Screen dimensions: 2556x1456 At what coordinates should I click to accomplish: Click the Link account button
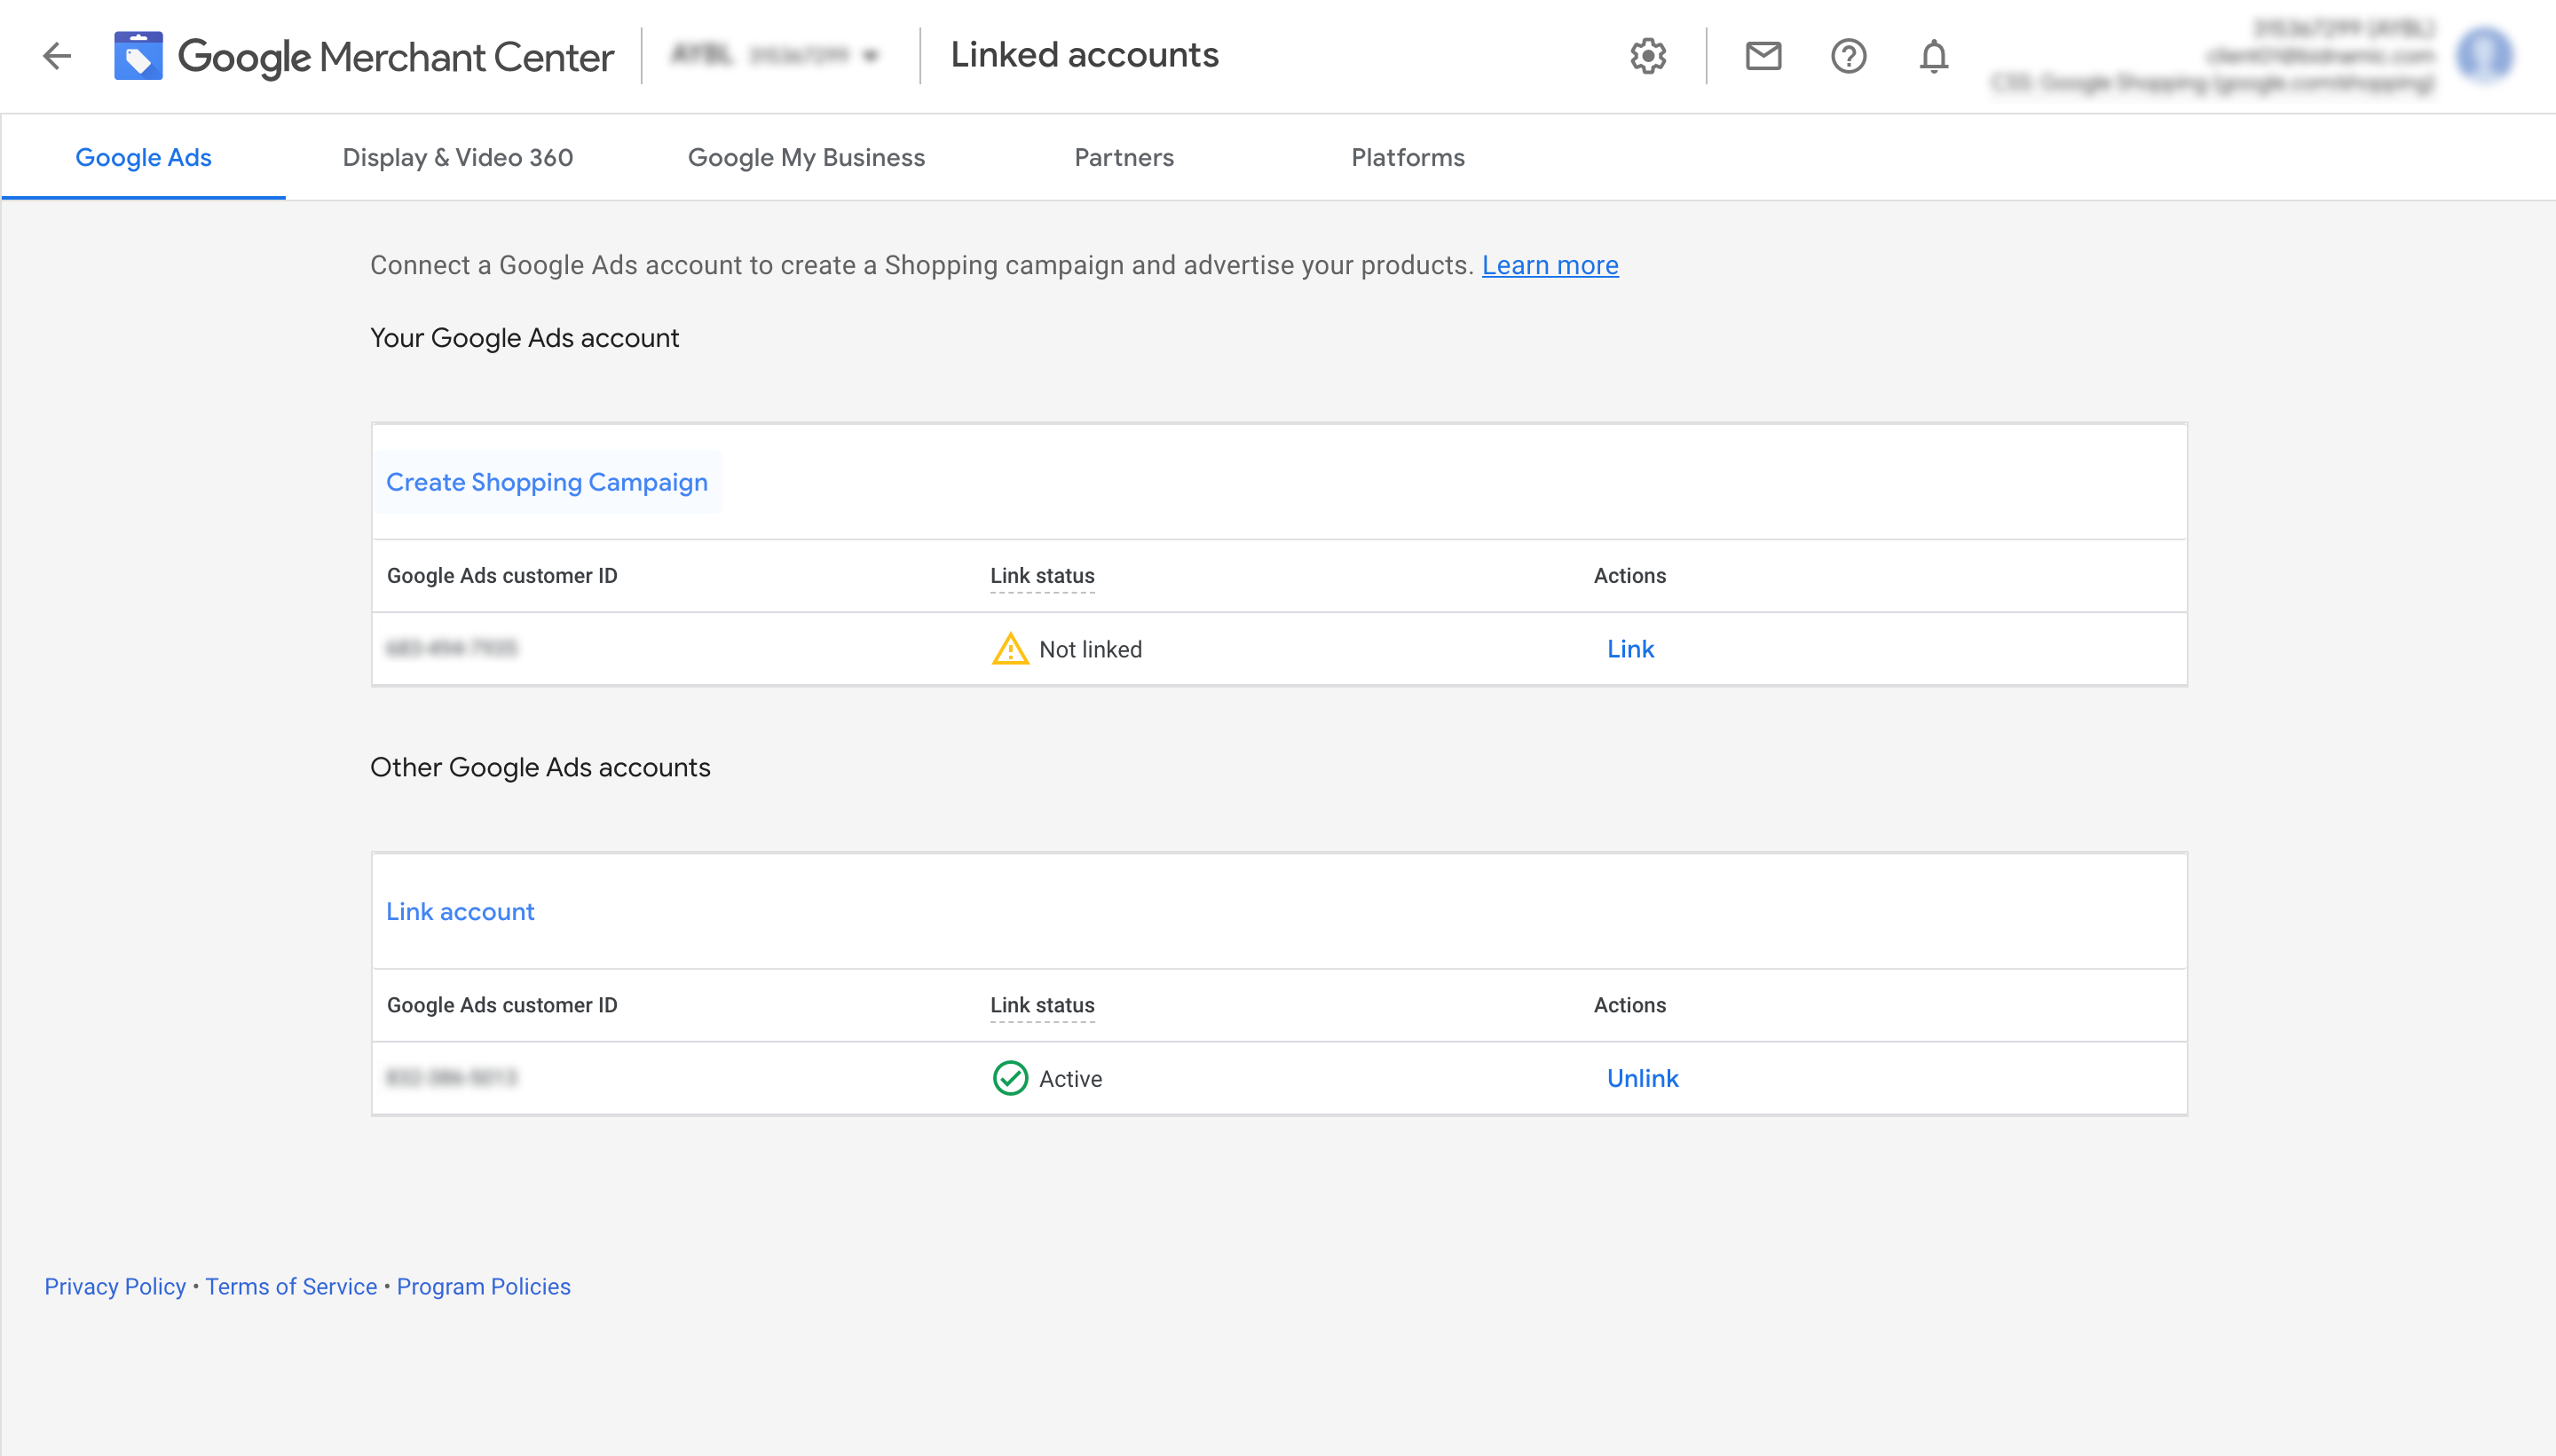point(460,911)
